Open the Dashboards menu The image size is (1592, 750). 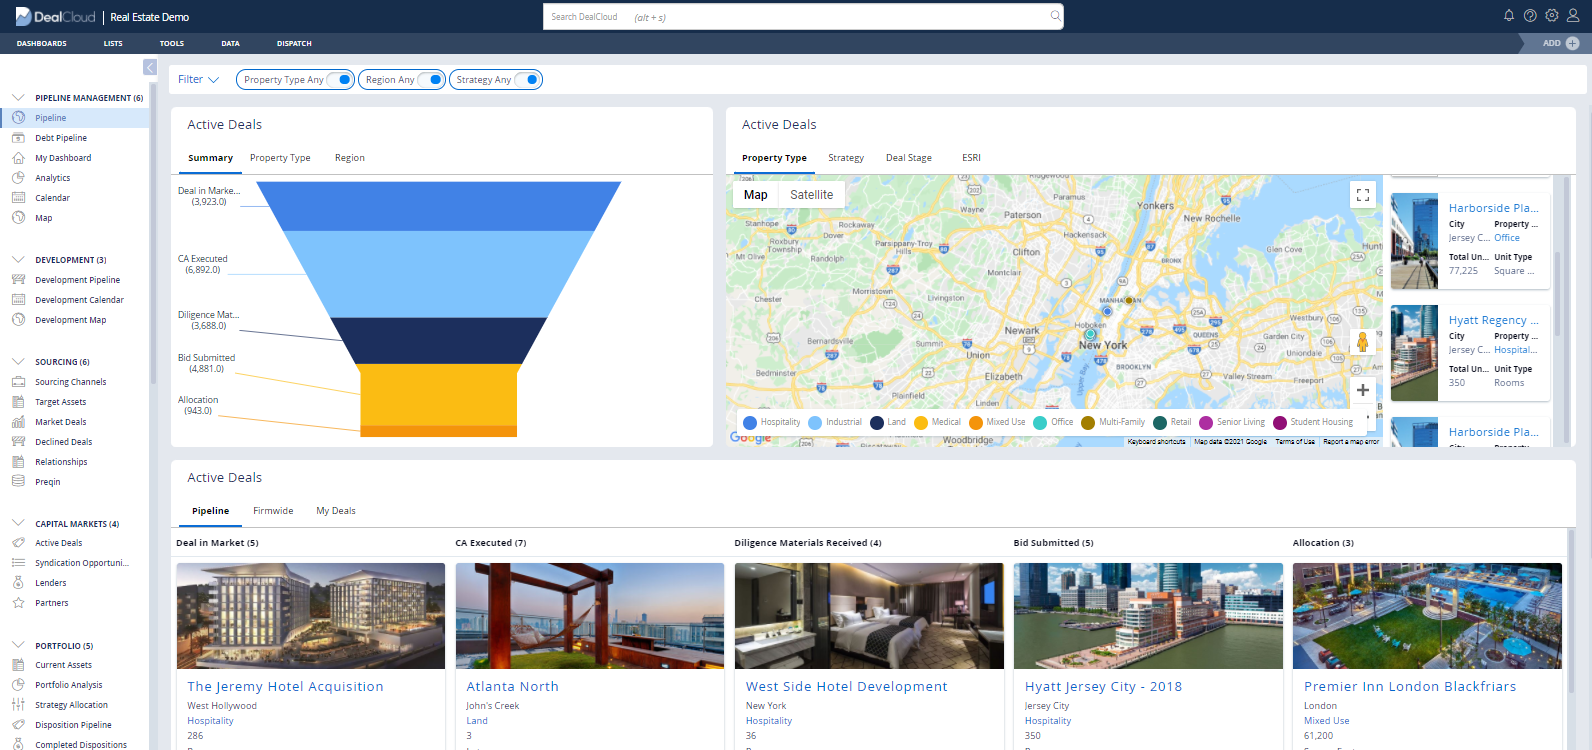(x=42, y=44)
